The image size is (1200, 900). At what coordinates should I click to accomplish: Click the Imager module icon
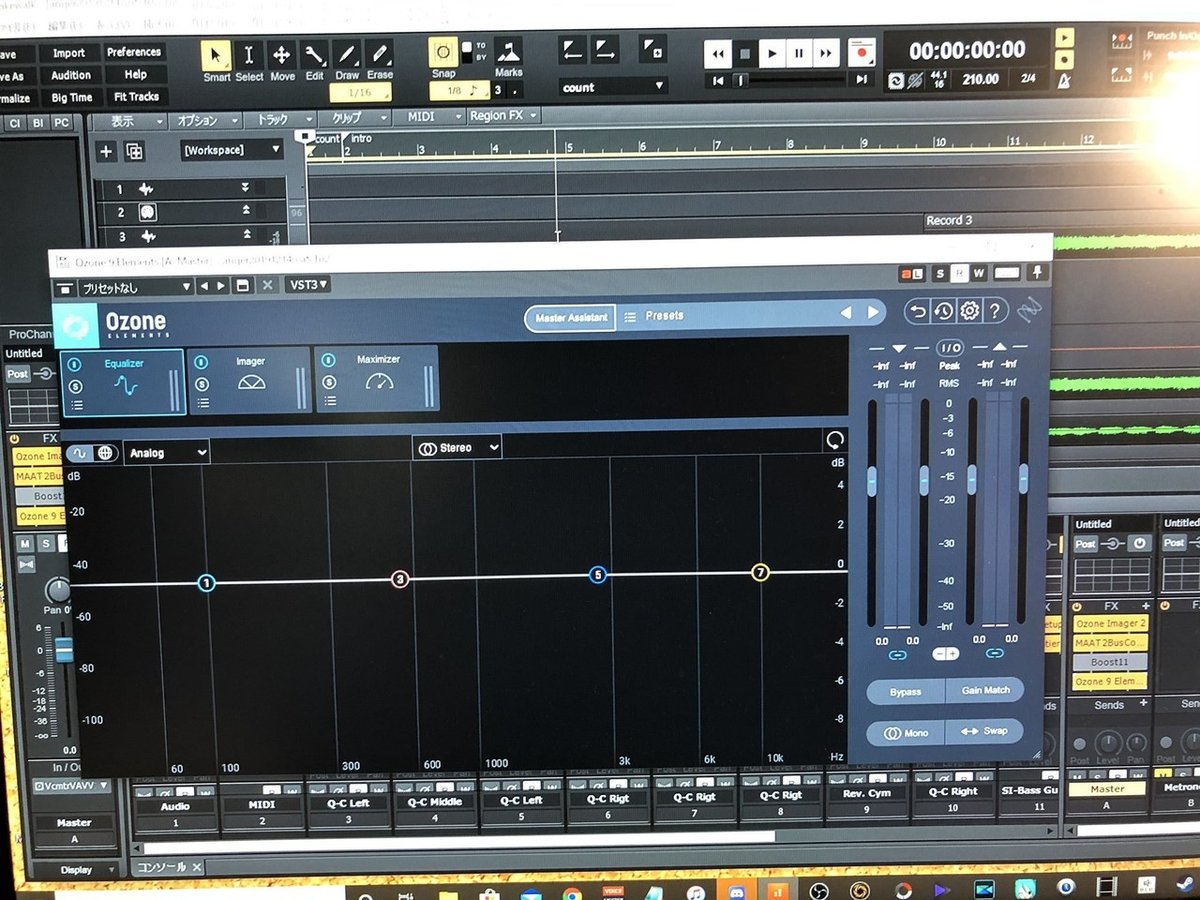[250, 383]
